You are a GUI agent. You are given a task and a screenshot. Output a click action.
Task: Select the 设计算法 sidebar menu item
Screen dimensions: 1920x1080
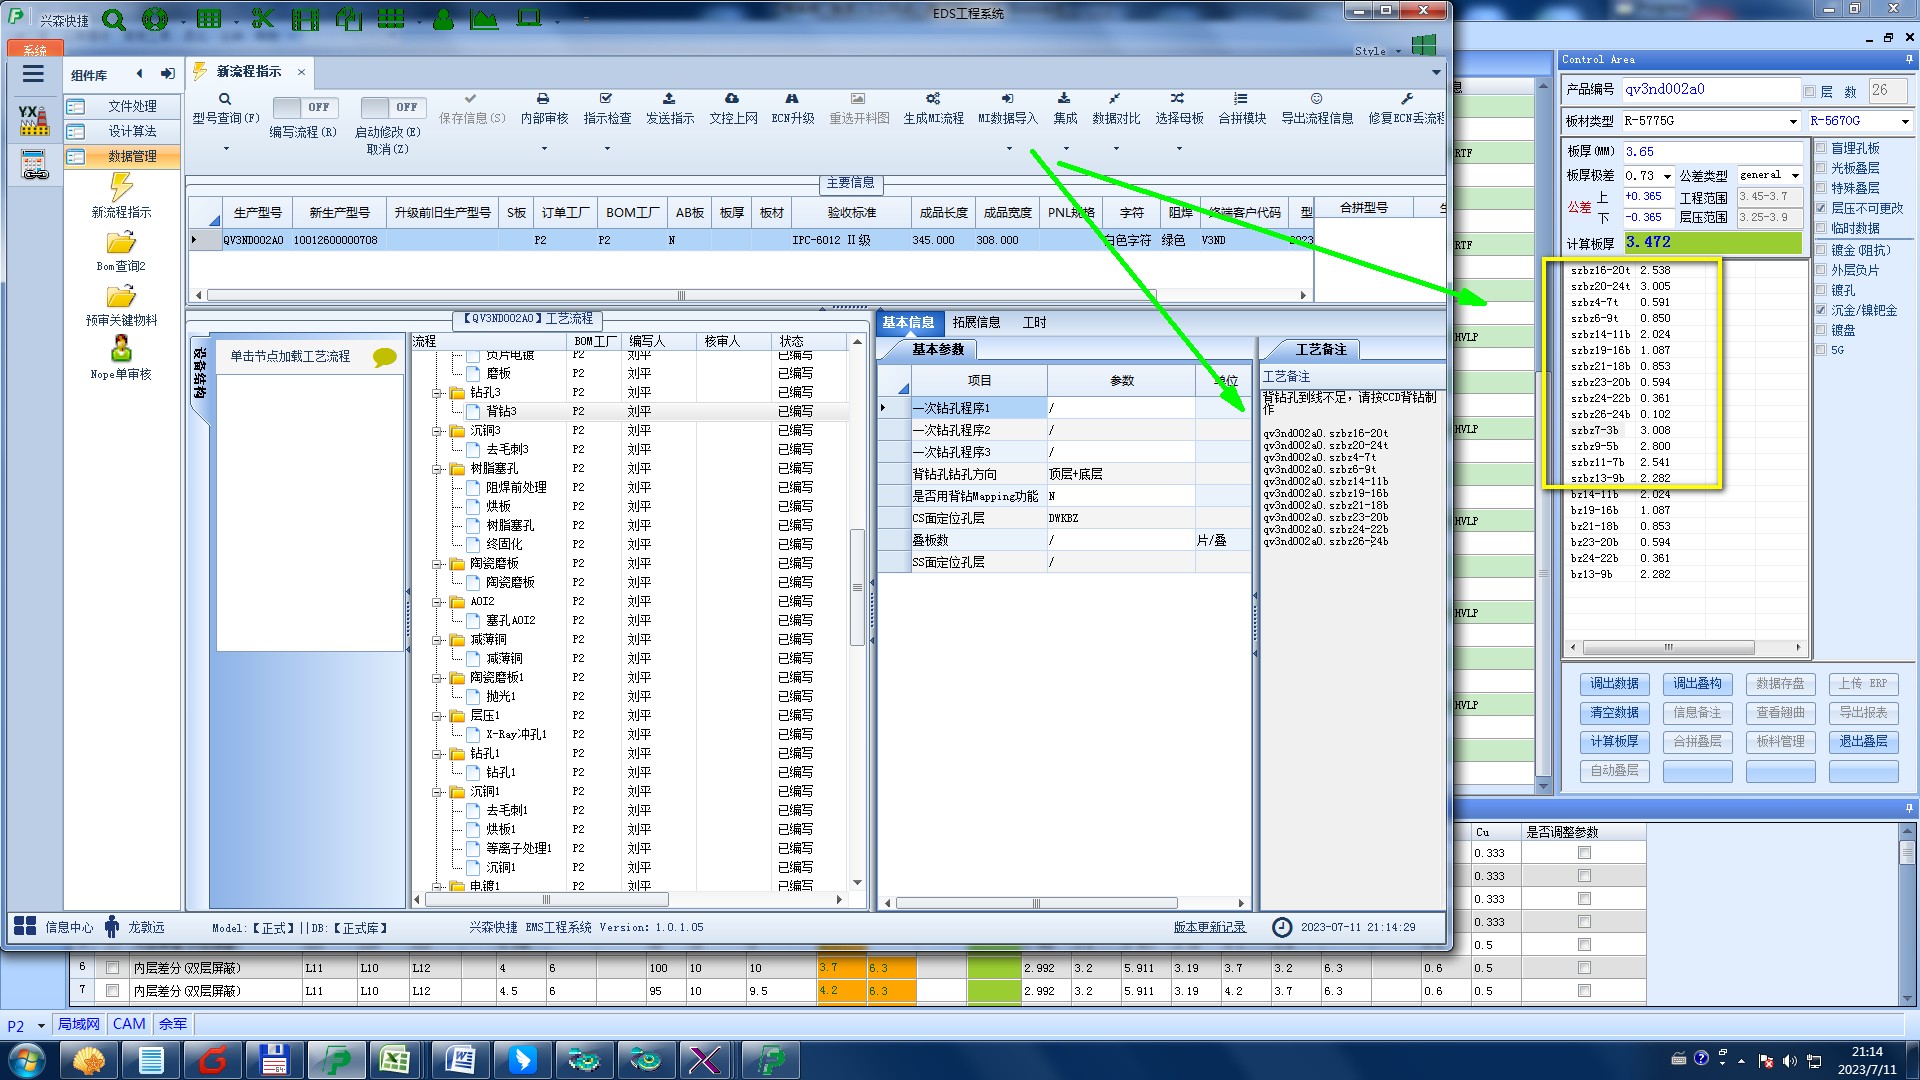132,131
